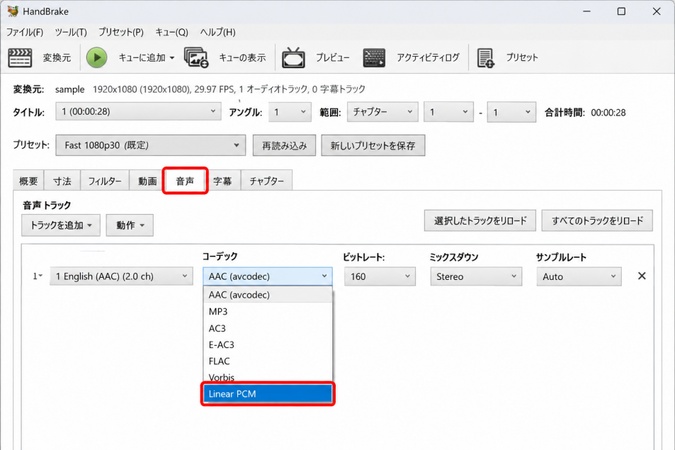This screenshot has height=450, width=675.
Task: Open the ミックスダウン Stereo dropdown
Action: [476, 276]
